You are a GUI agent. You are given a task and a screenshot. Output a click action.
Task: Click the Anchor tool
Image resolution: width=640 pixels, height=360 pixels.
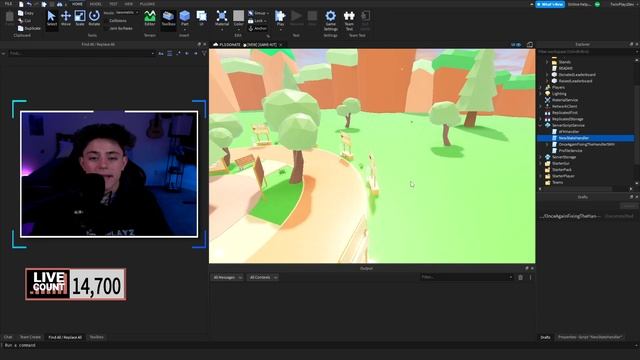pyautogui.click(x=258, y=29)
